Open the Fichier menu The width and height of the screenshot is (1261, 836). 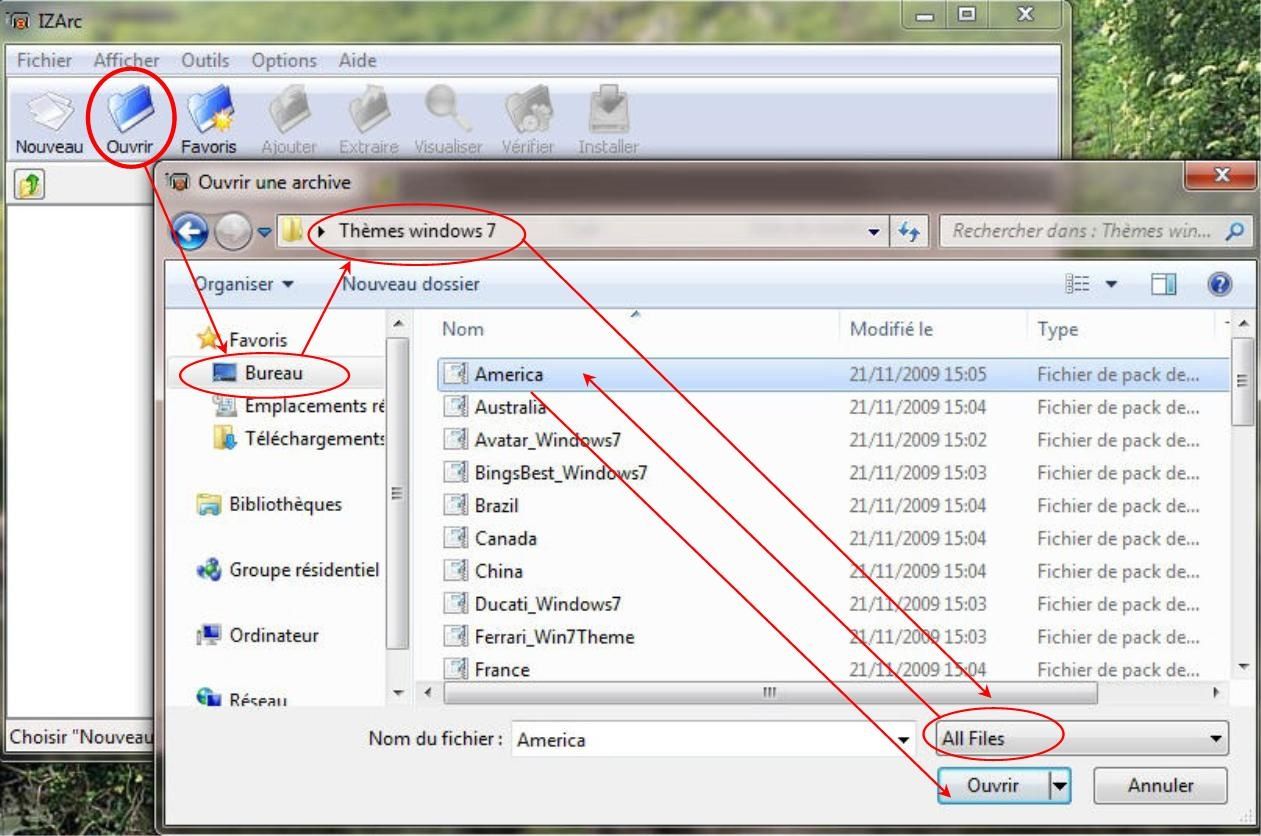(x=44, y=60)
